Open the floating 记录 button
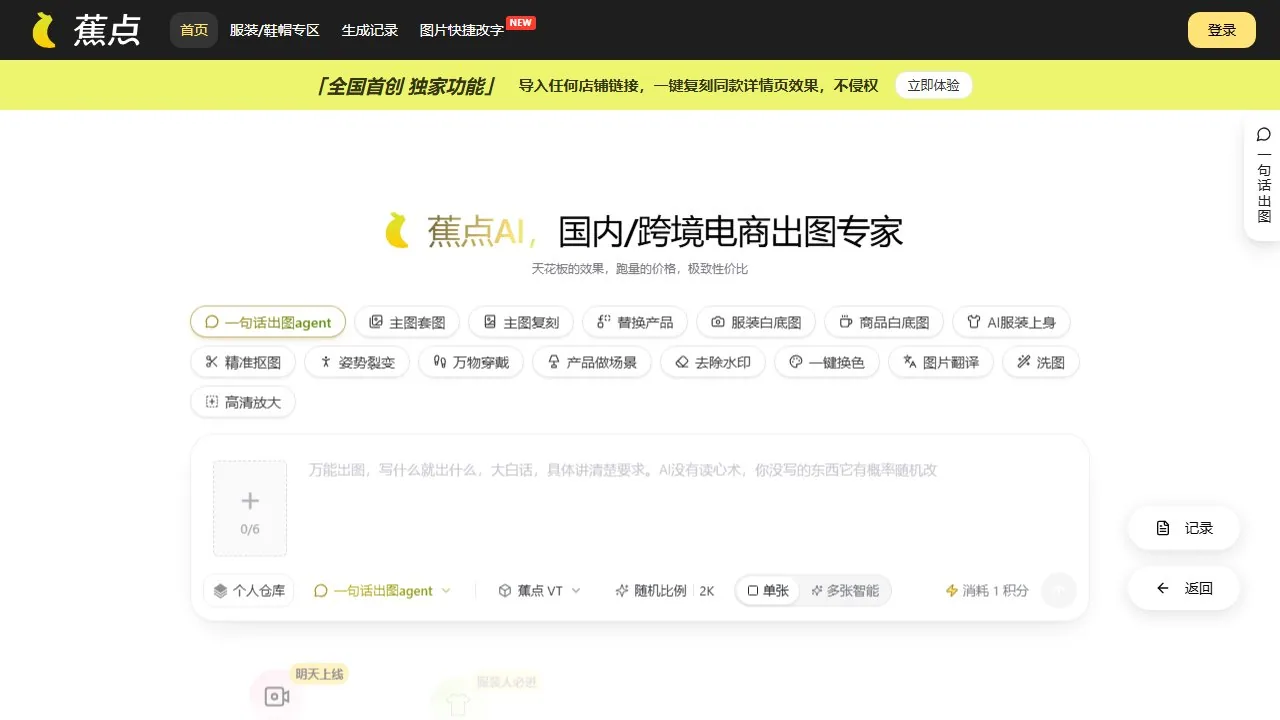 [x=1184, y=528]
